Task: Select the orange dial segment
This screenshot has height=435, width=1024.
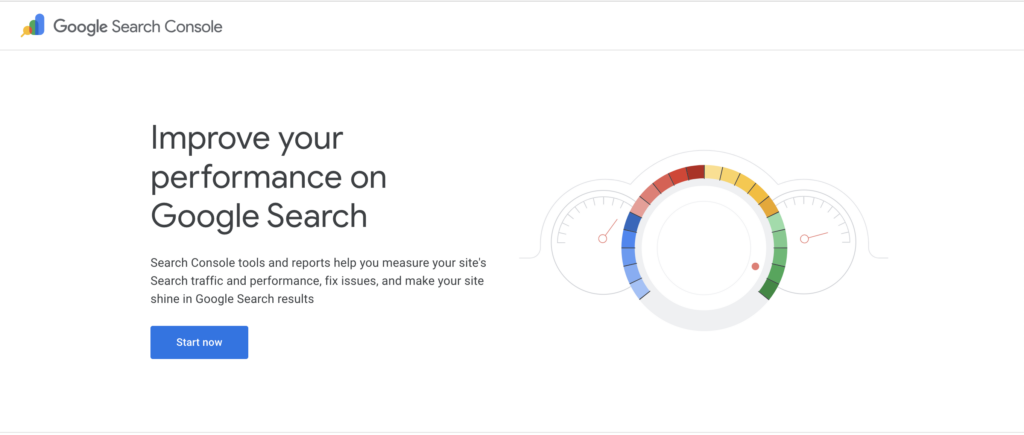Action: click(768, 206)
